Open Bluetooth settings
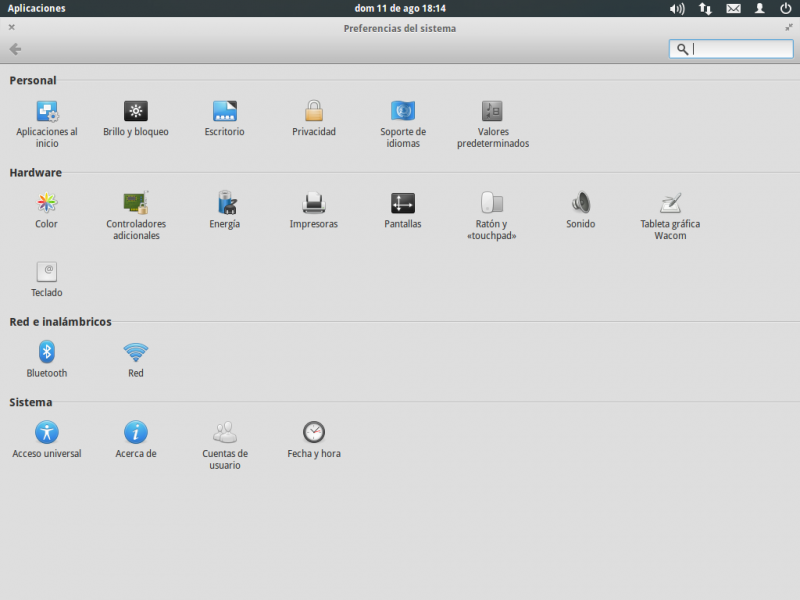 pyautogui.click(x=47, y=353)
